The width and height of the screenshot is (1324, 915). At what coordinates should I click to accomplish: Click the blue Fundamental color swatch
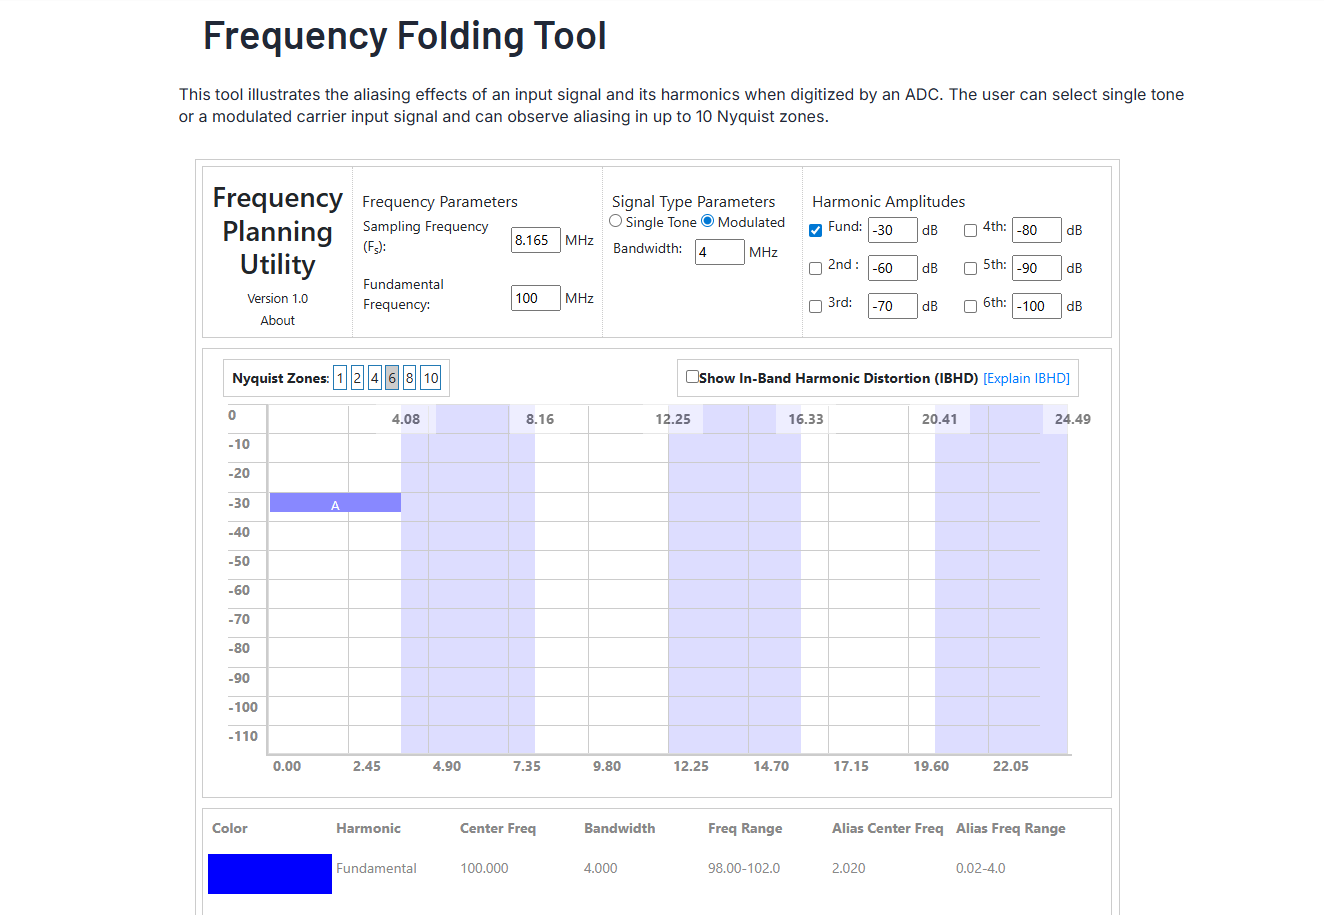point(270,874)
